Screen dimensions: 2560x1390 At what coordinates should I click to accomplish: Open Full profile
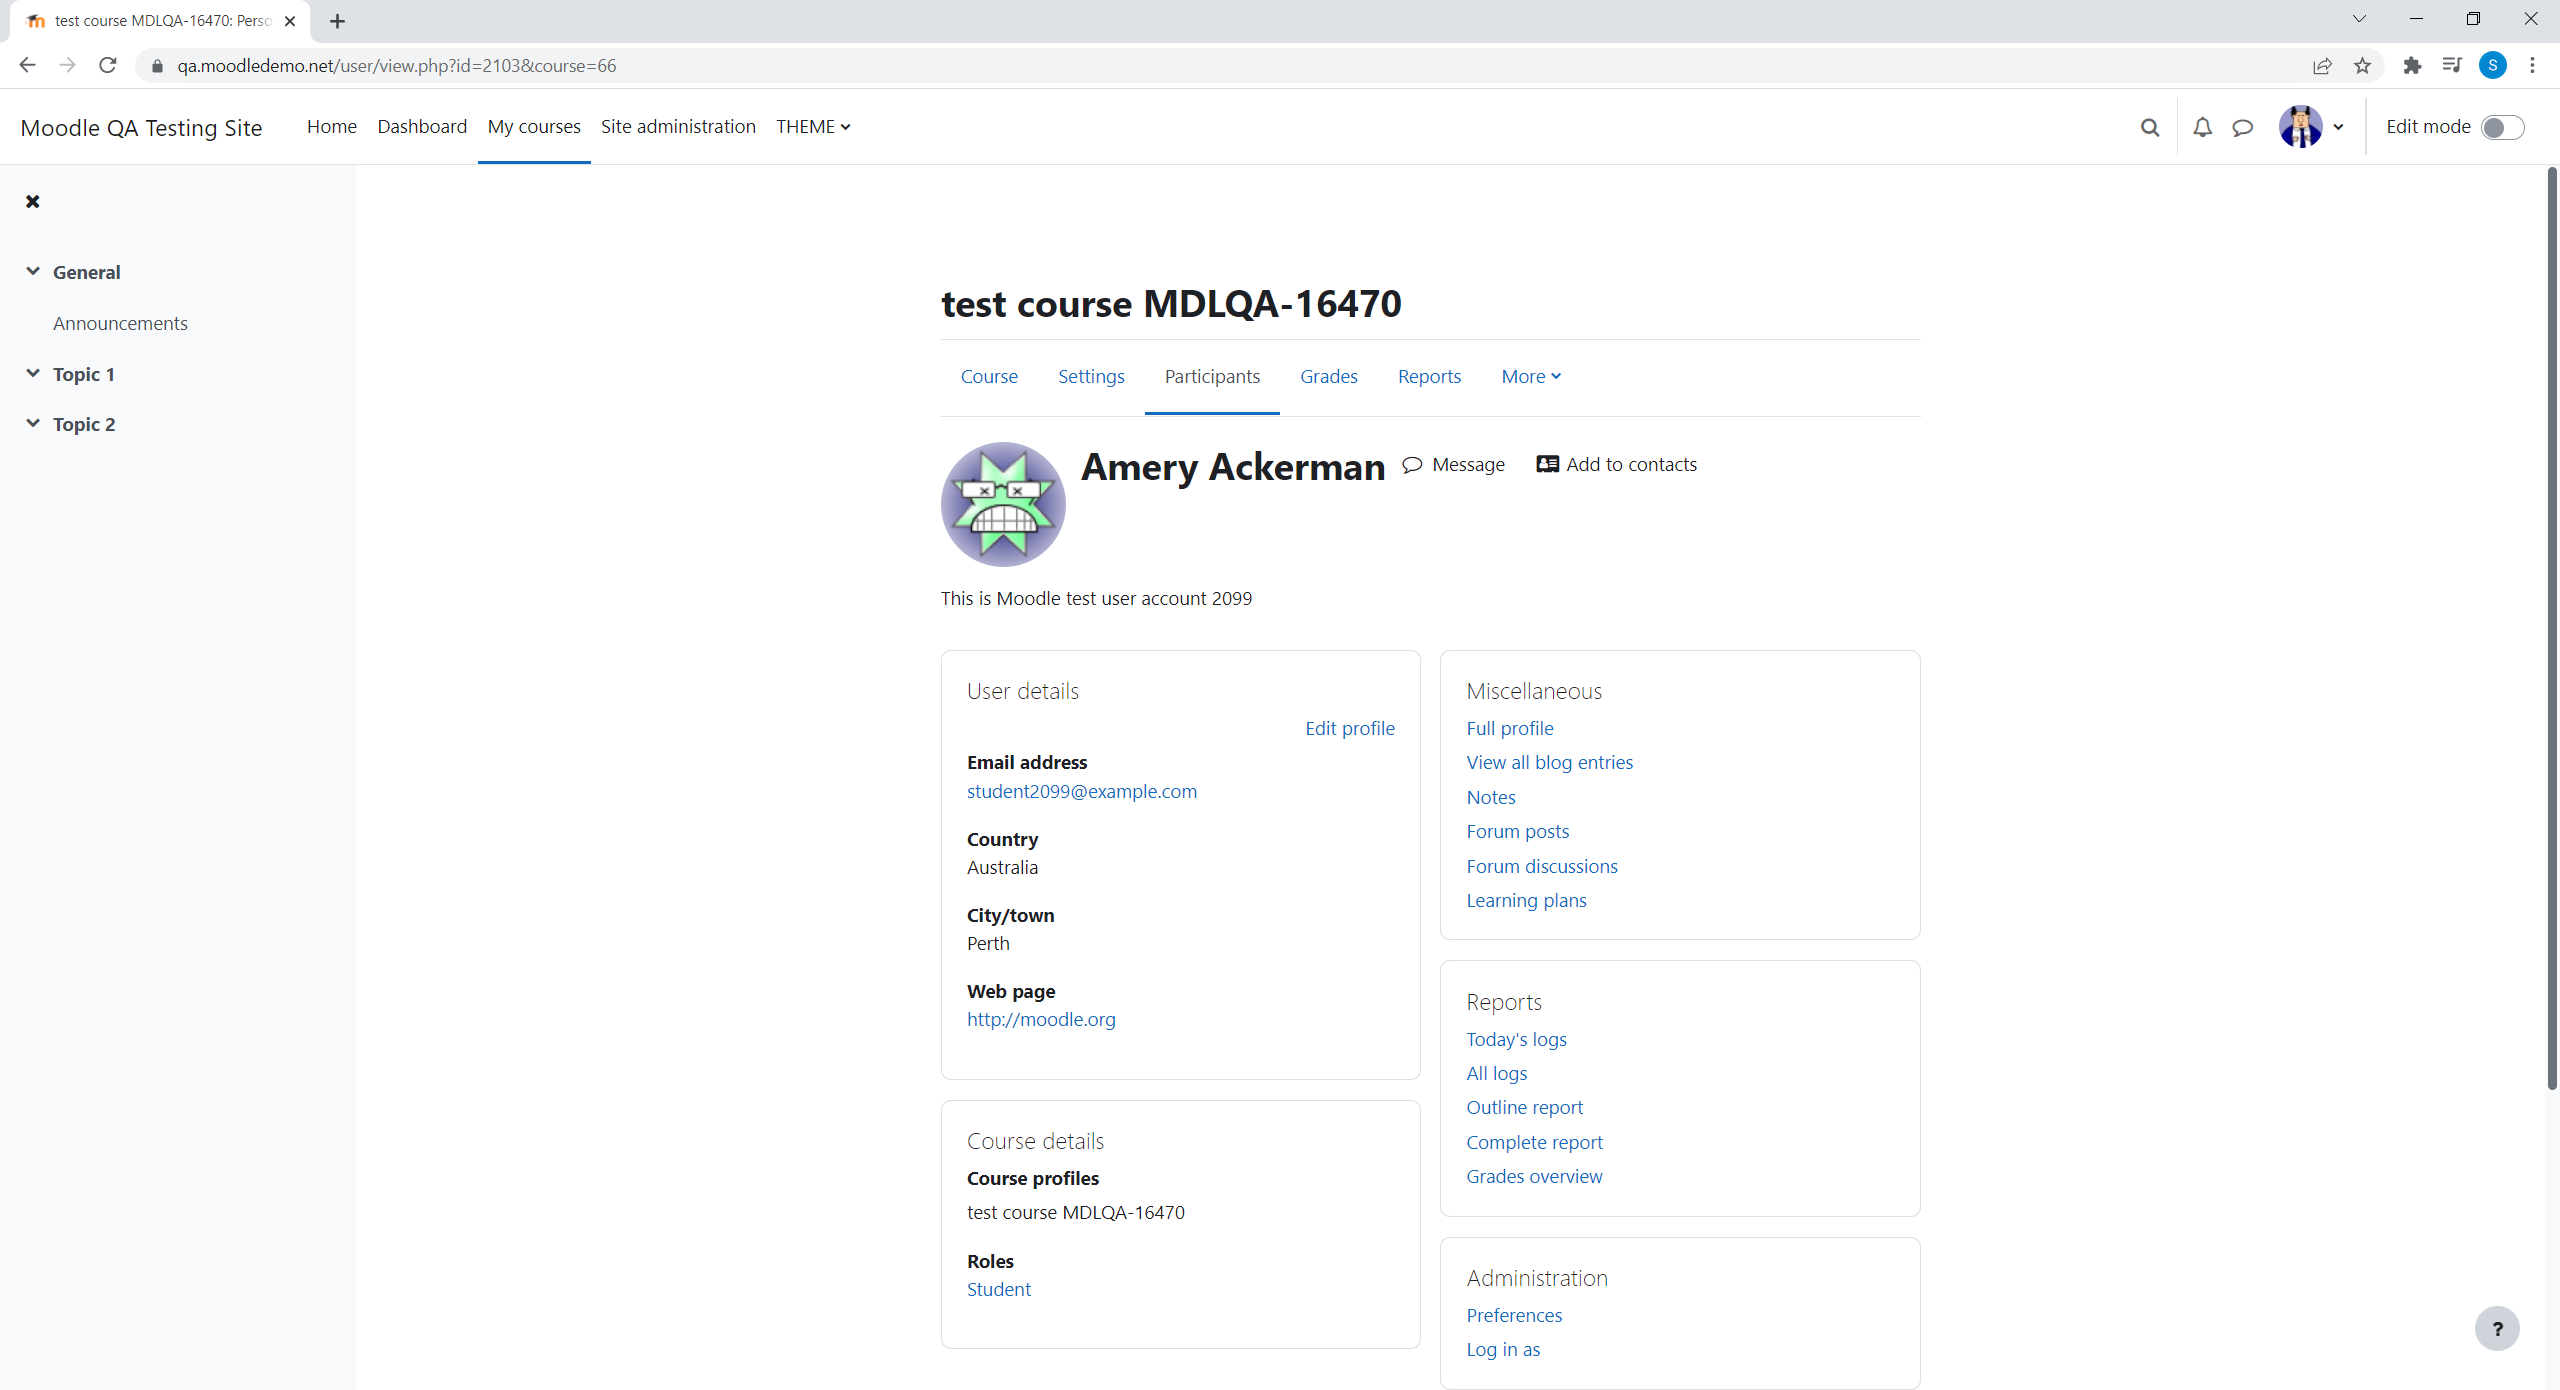1510,728
